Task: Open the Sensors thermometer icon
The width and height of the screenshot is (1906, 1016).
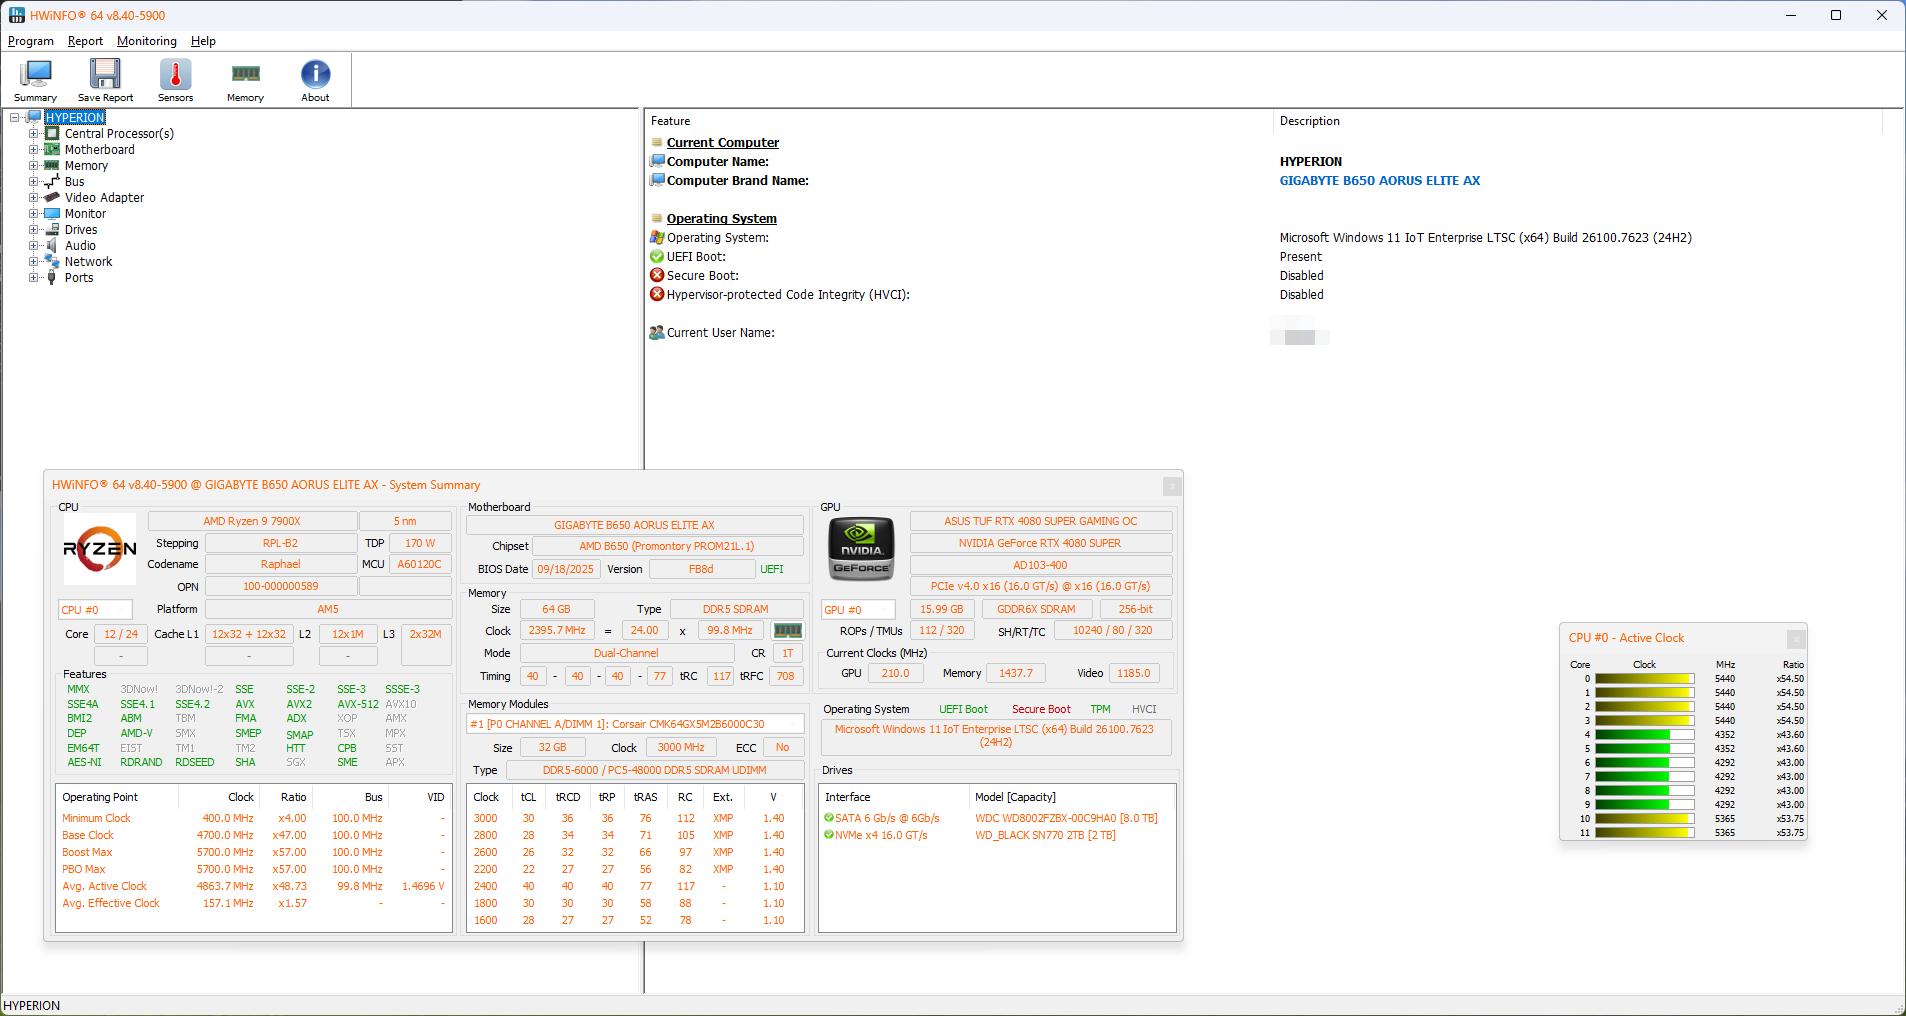Action: point(175,74)
